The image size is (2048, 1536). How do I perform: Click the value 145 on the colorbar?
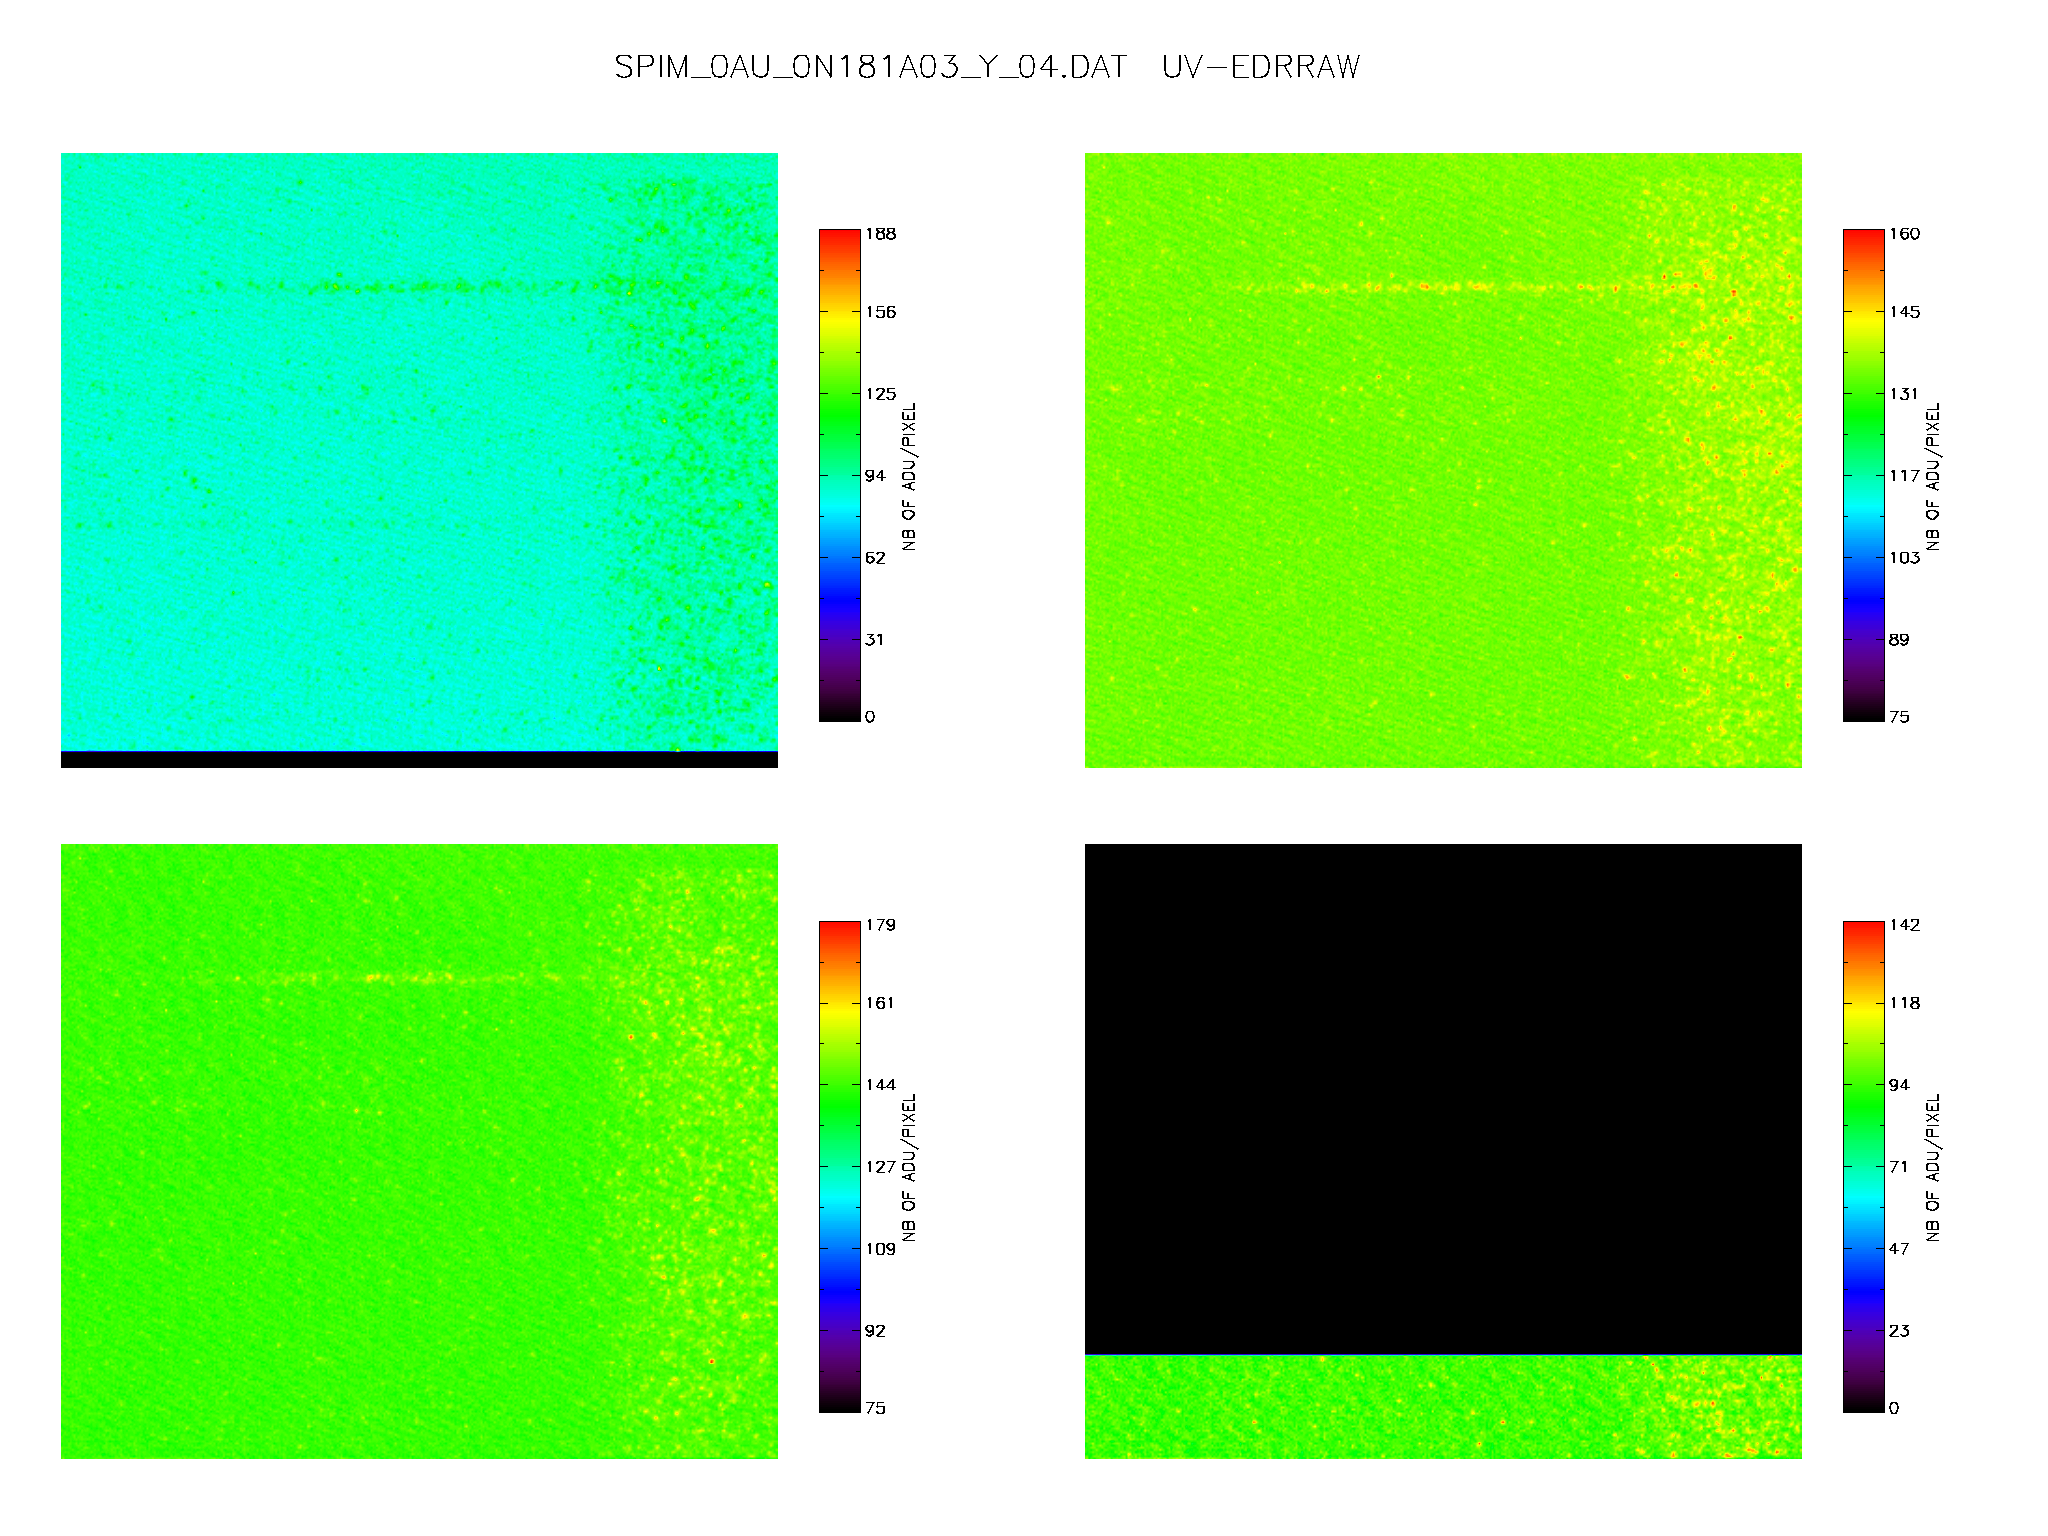[1905, 312]
